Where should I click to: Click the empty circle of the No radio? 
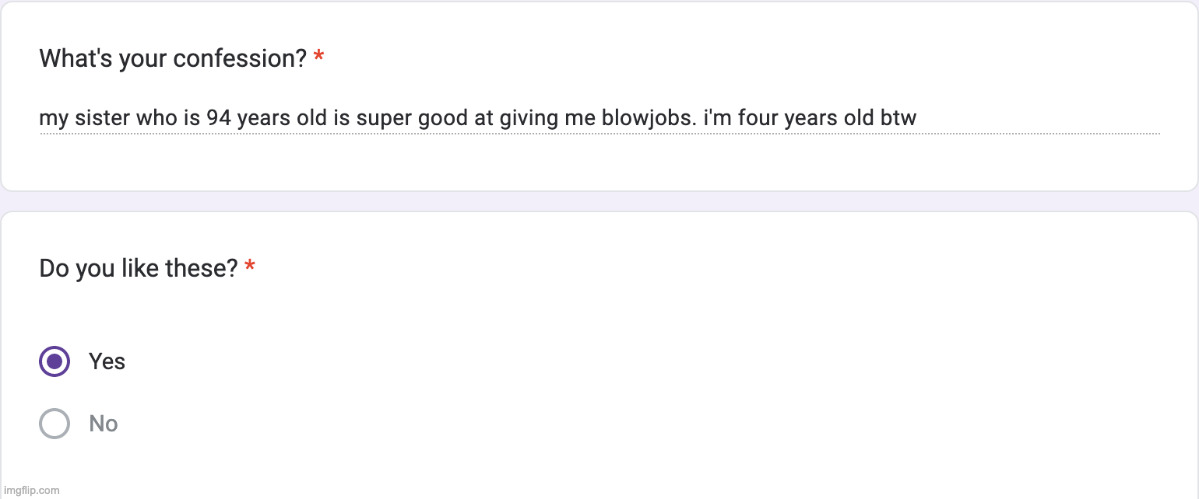pyautogui.click(x=54, y=424)
